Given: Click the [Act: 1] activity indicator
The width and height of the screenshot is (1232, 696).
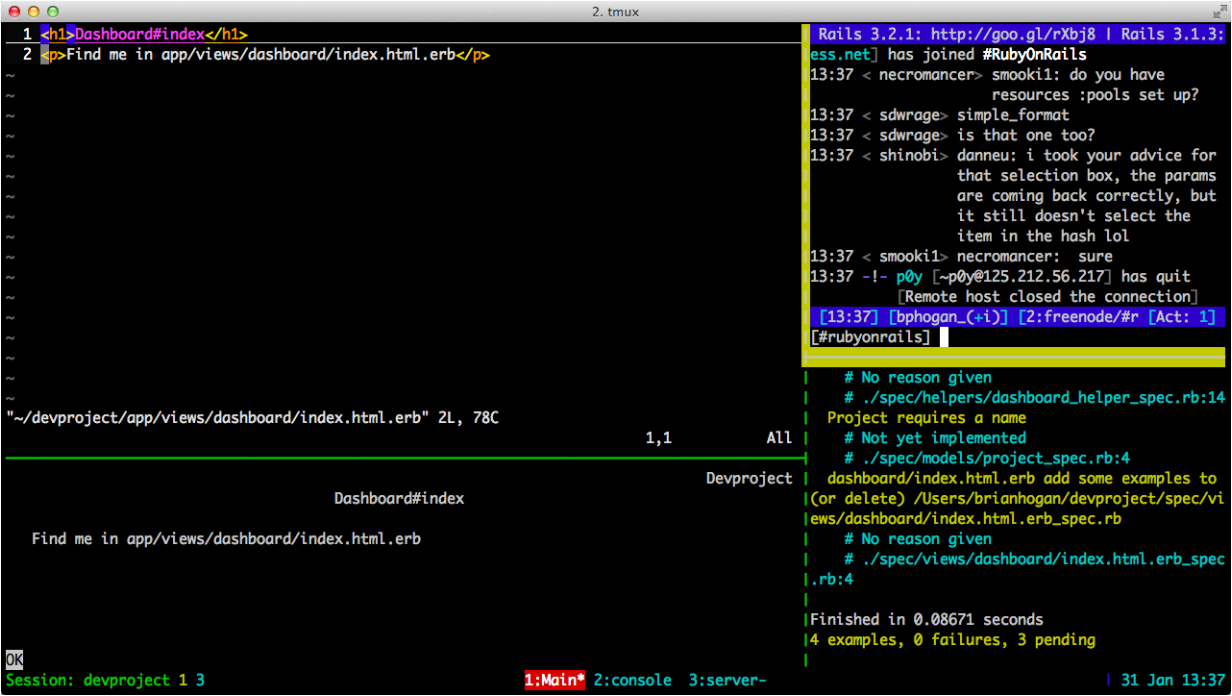Looking at the screenshot, I should point(1183,317).
